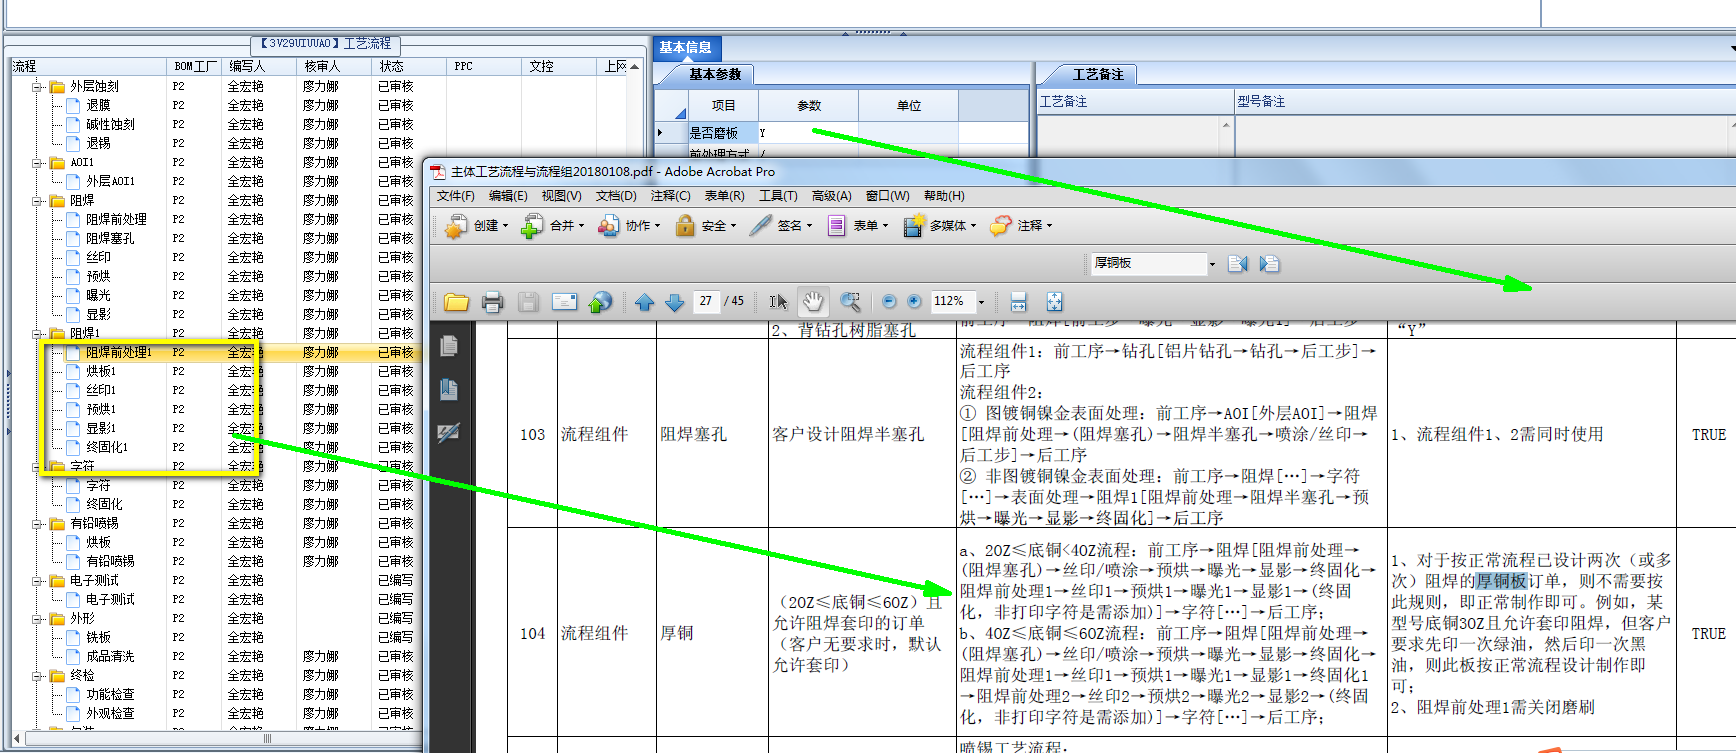Image resolution: width=1736 pixels, height=753 pixels.
Task: Choose the Select text cursor tool
Action: point(778,302)
